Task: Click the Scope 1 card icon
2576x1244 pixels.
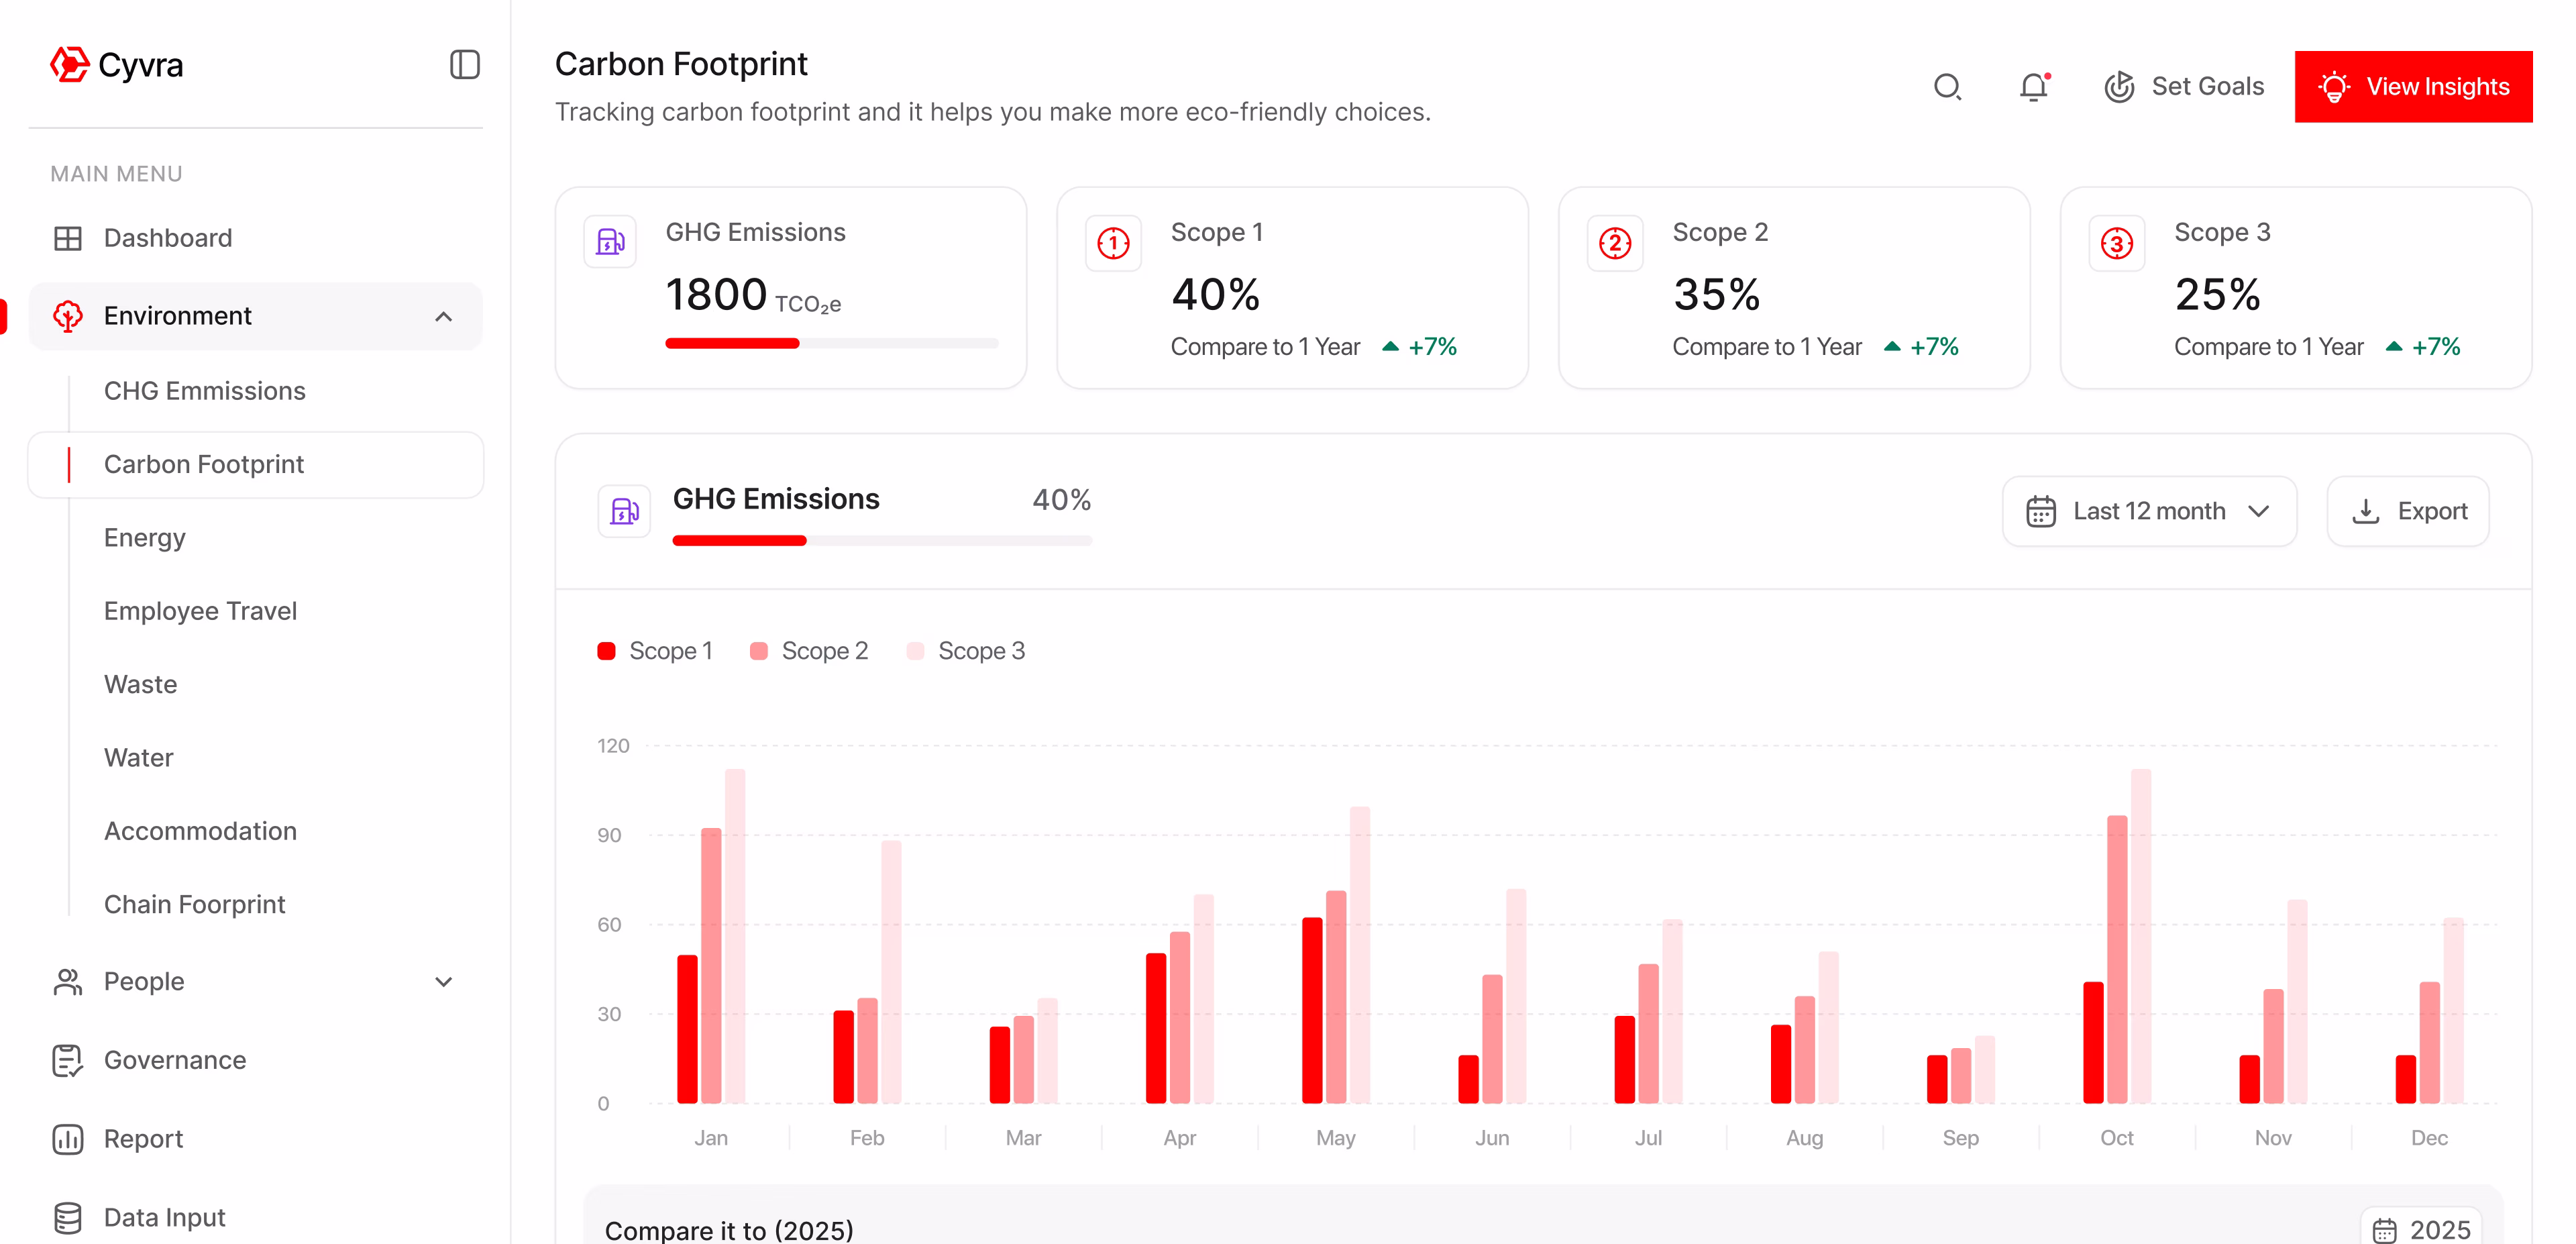Action: 1113,243
